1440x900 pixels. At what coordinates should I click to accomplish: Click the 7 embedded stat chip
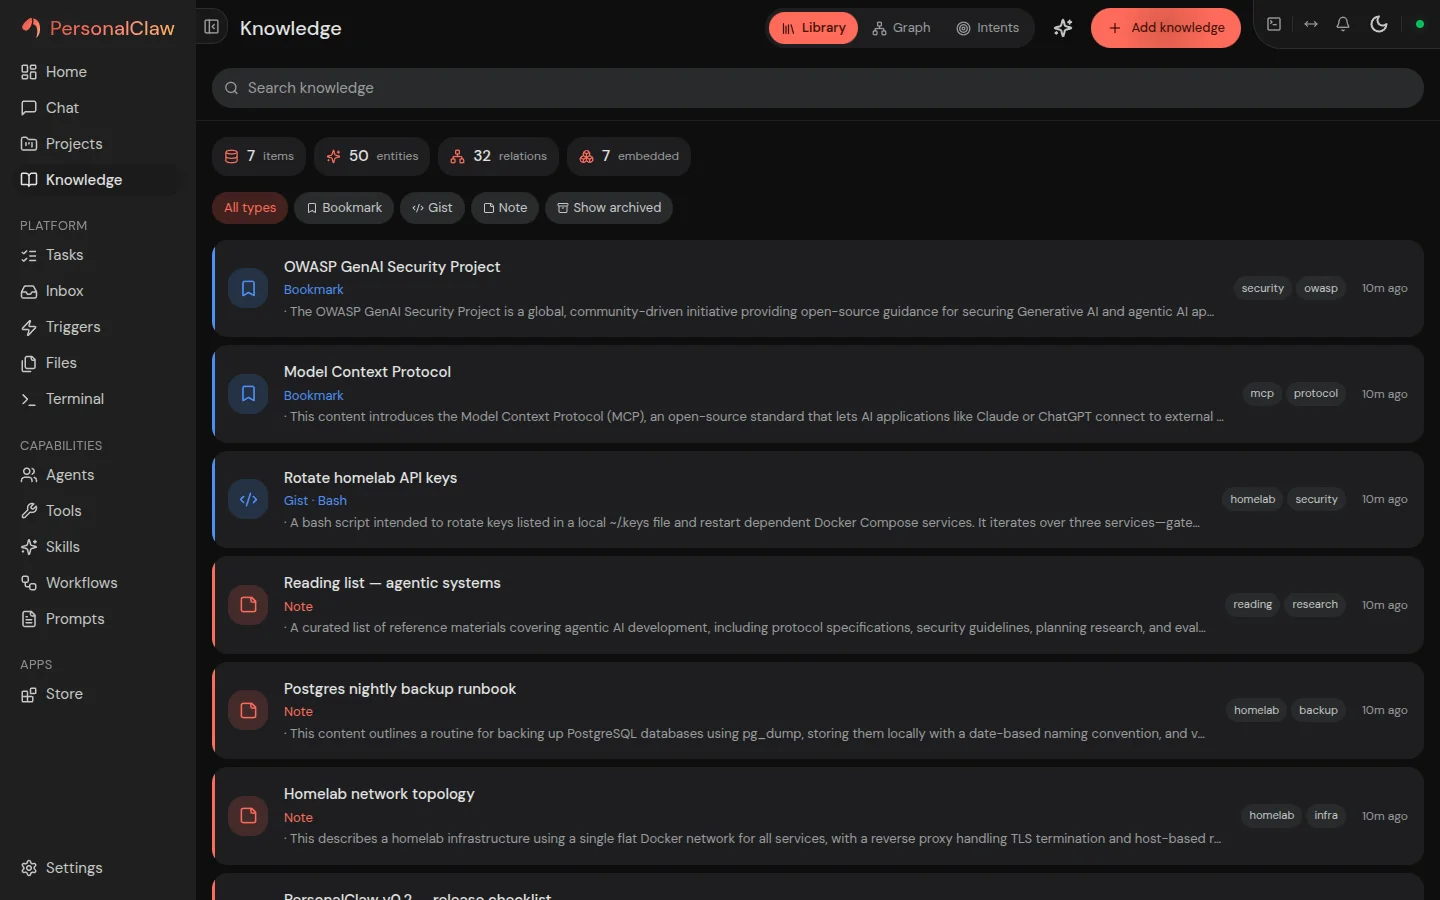(x=629, y=156)
